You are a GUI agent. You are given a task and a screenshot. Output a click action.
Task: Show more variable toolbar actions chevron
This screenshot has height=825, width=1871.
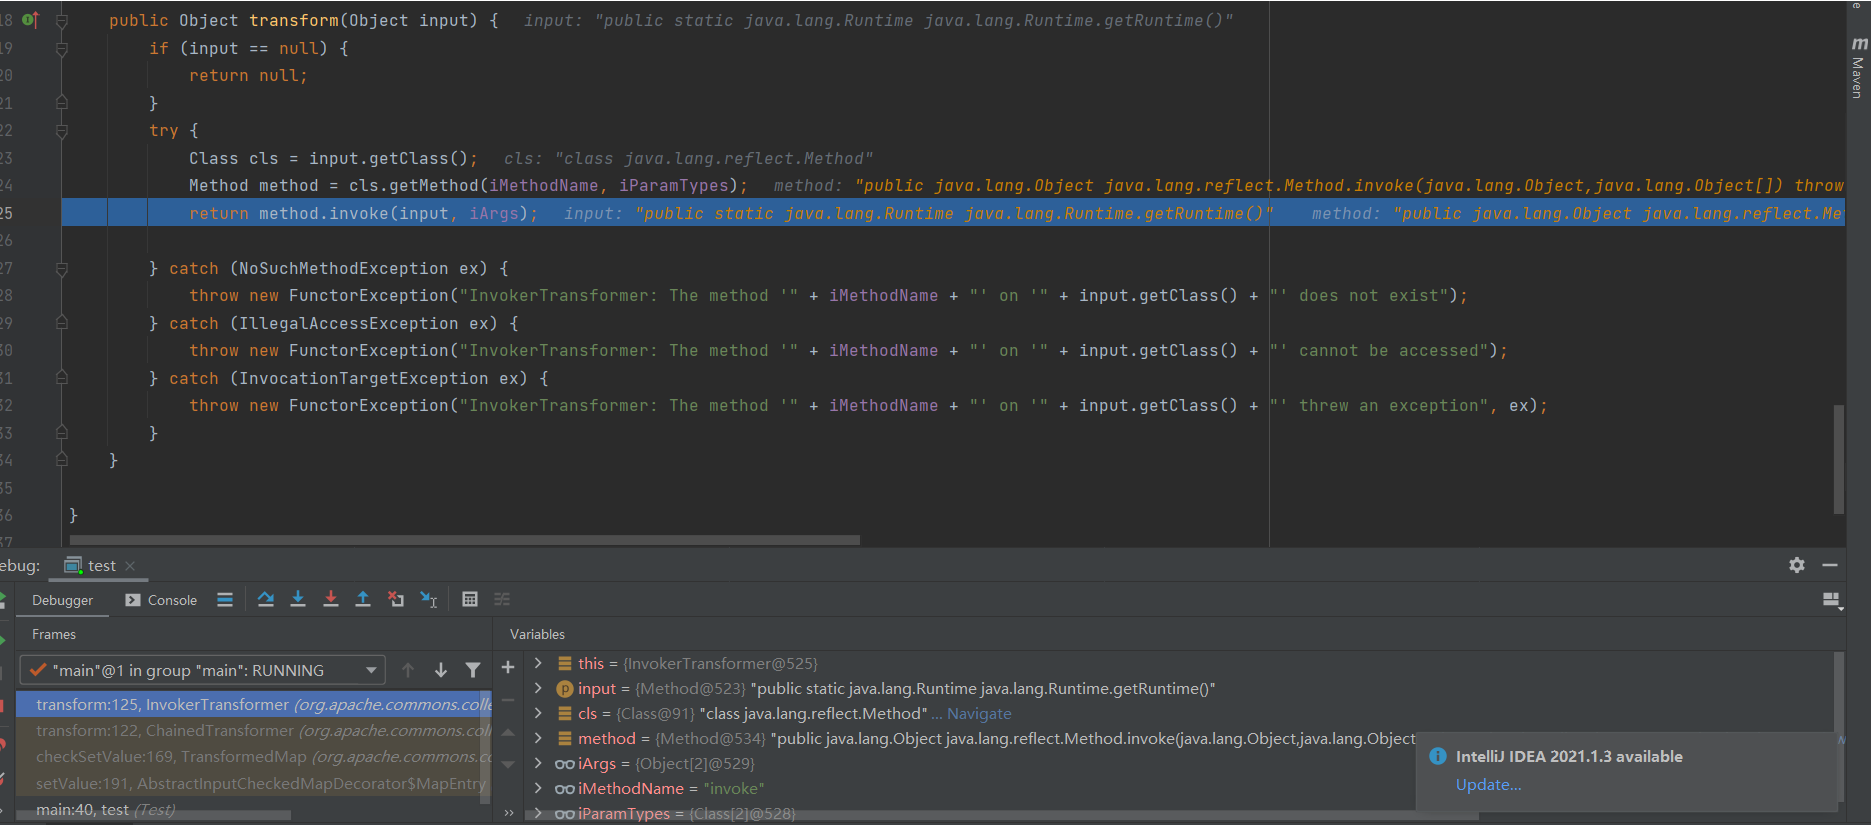(x=508, y=812)
